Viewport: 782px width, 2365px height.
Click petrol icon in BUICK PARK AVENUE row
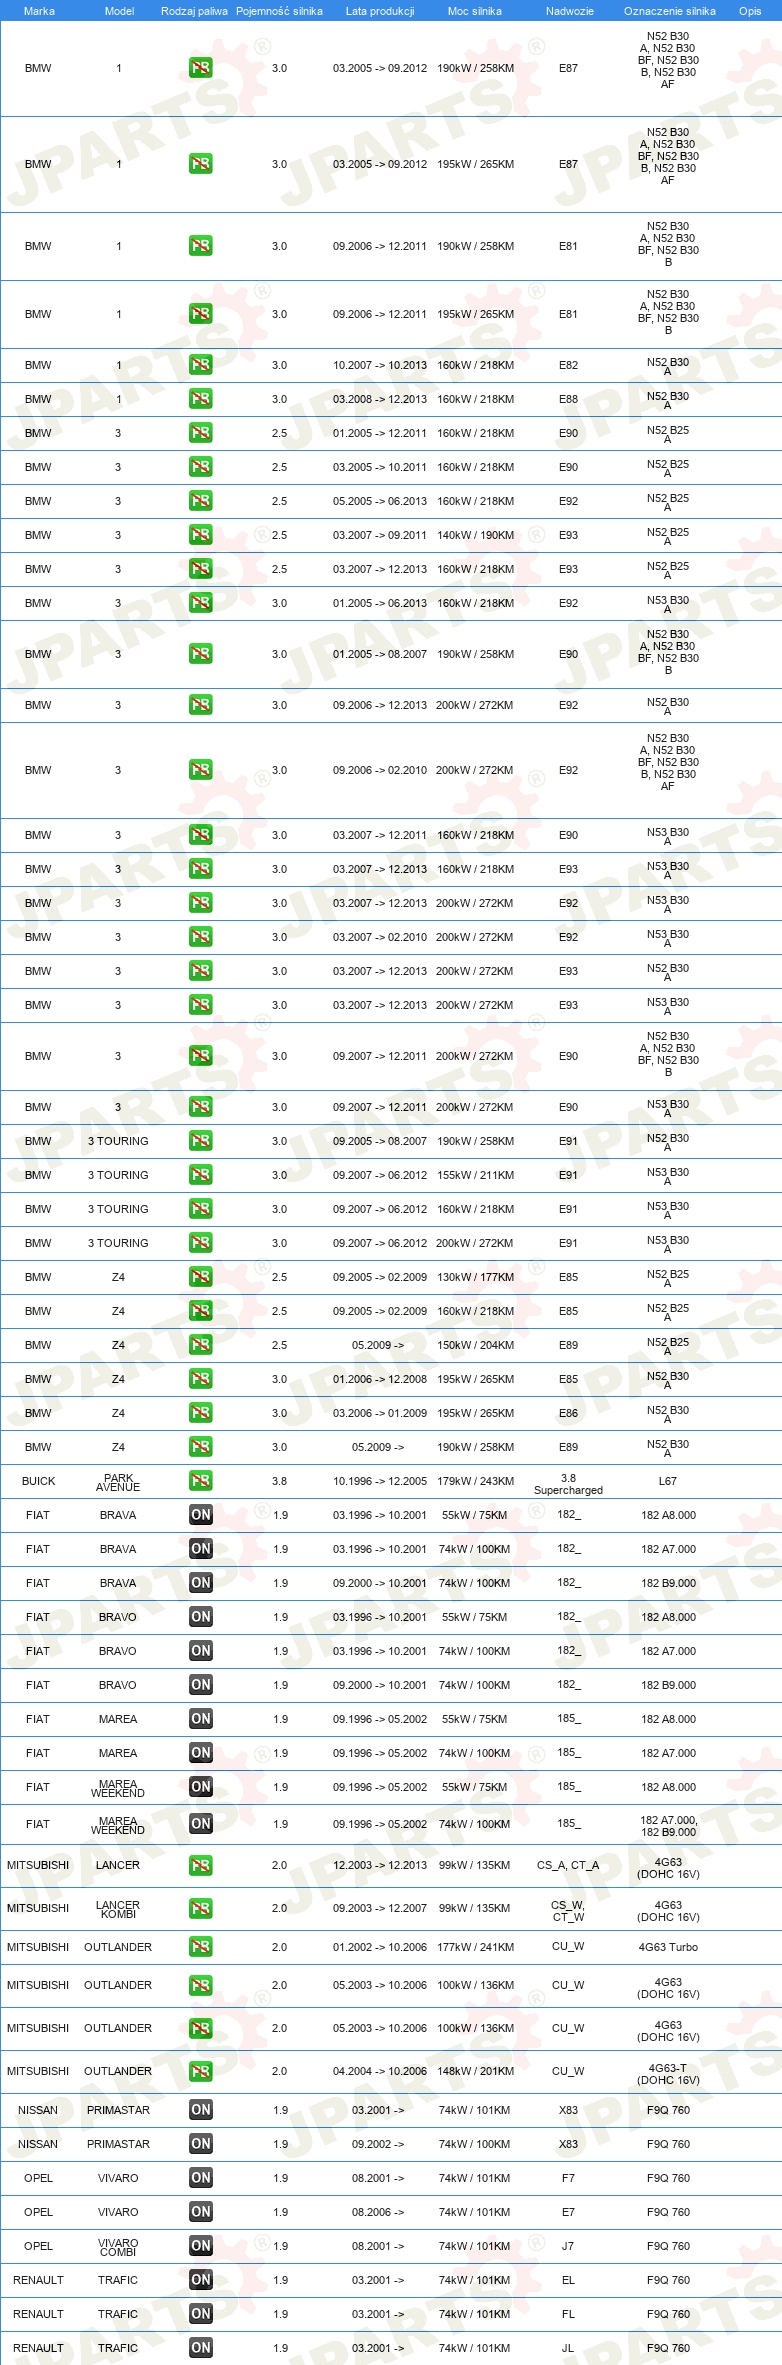coord(200,1481)
